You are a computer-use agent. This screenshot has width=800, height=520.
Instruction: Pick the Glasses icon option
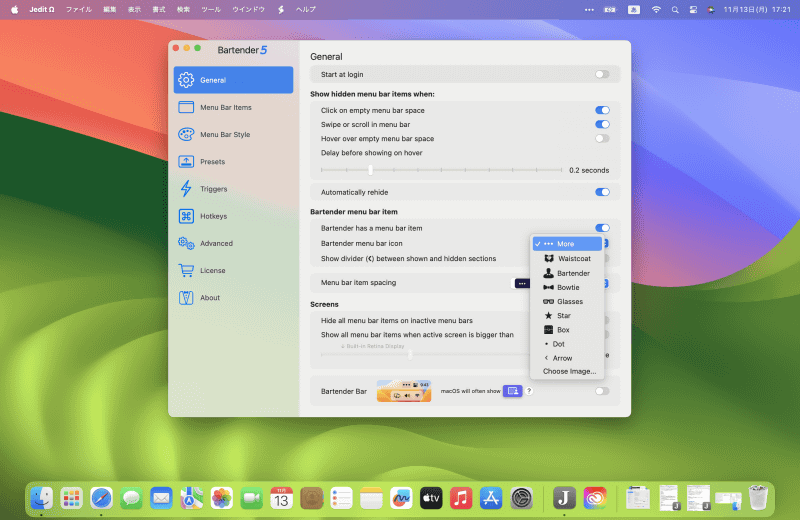click(x=567, y=302)
